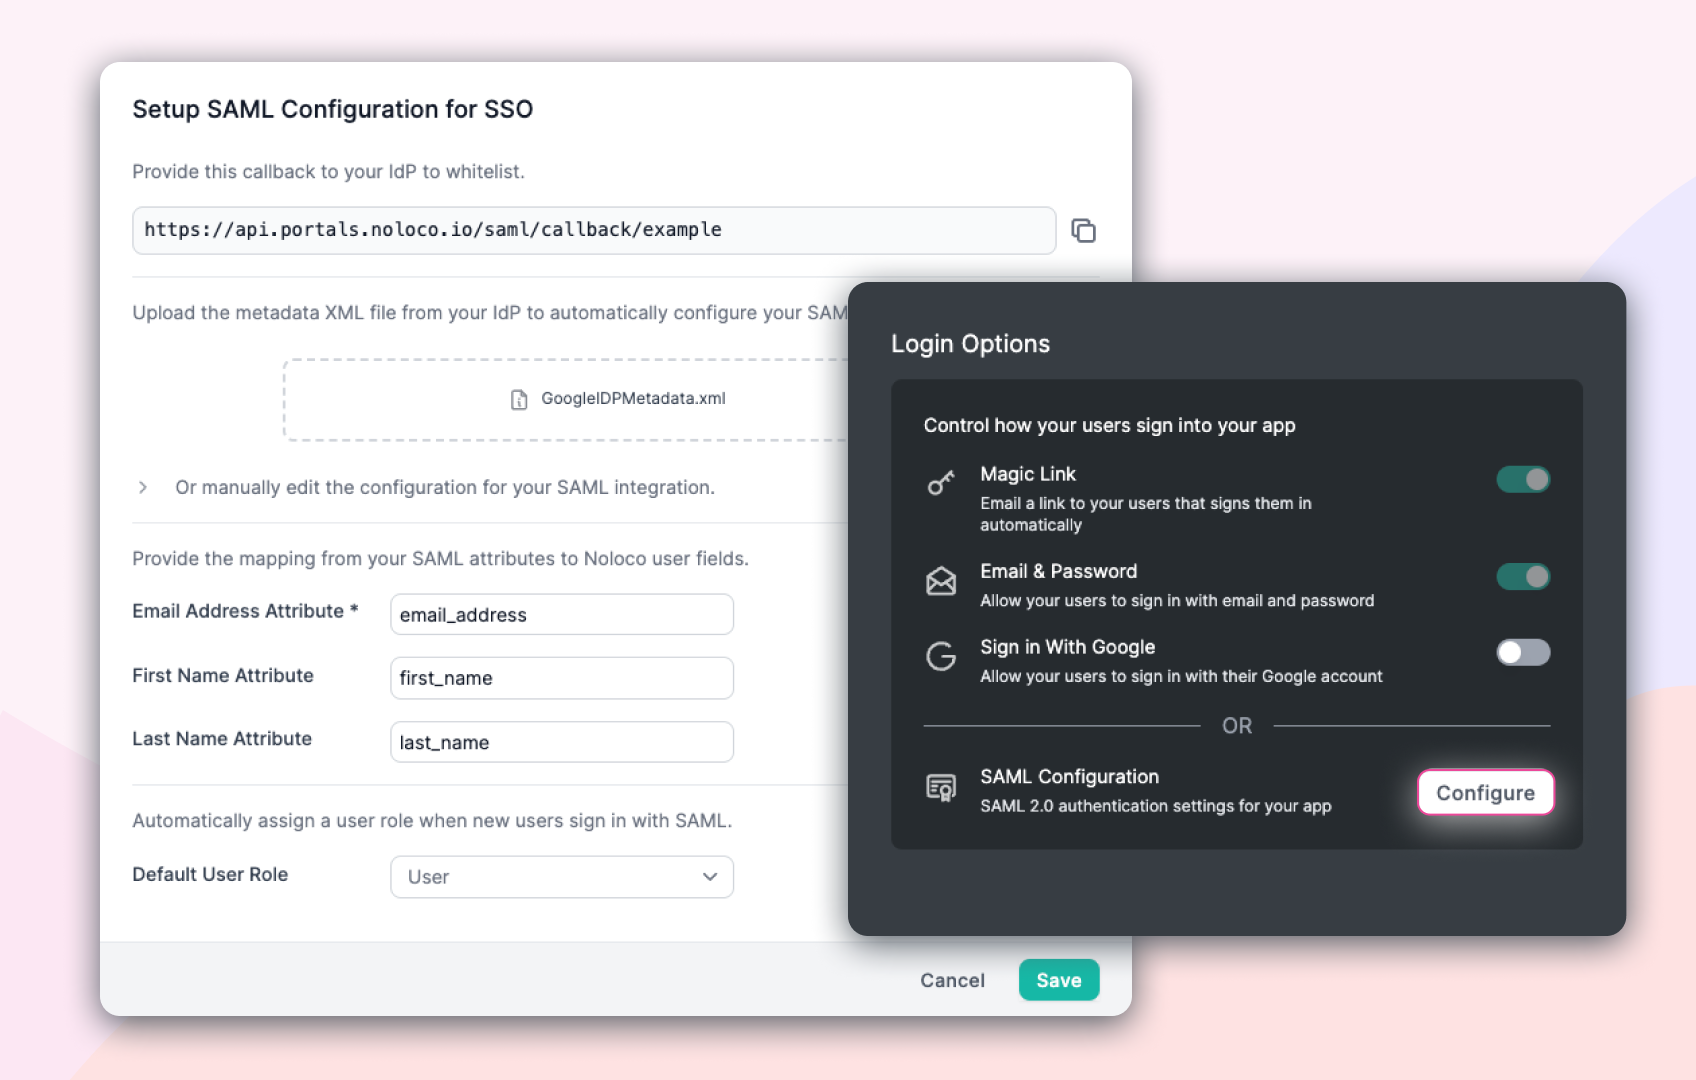
Task: Turn off Email & Password login
Action: (x=1523, y=576)
